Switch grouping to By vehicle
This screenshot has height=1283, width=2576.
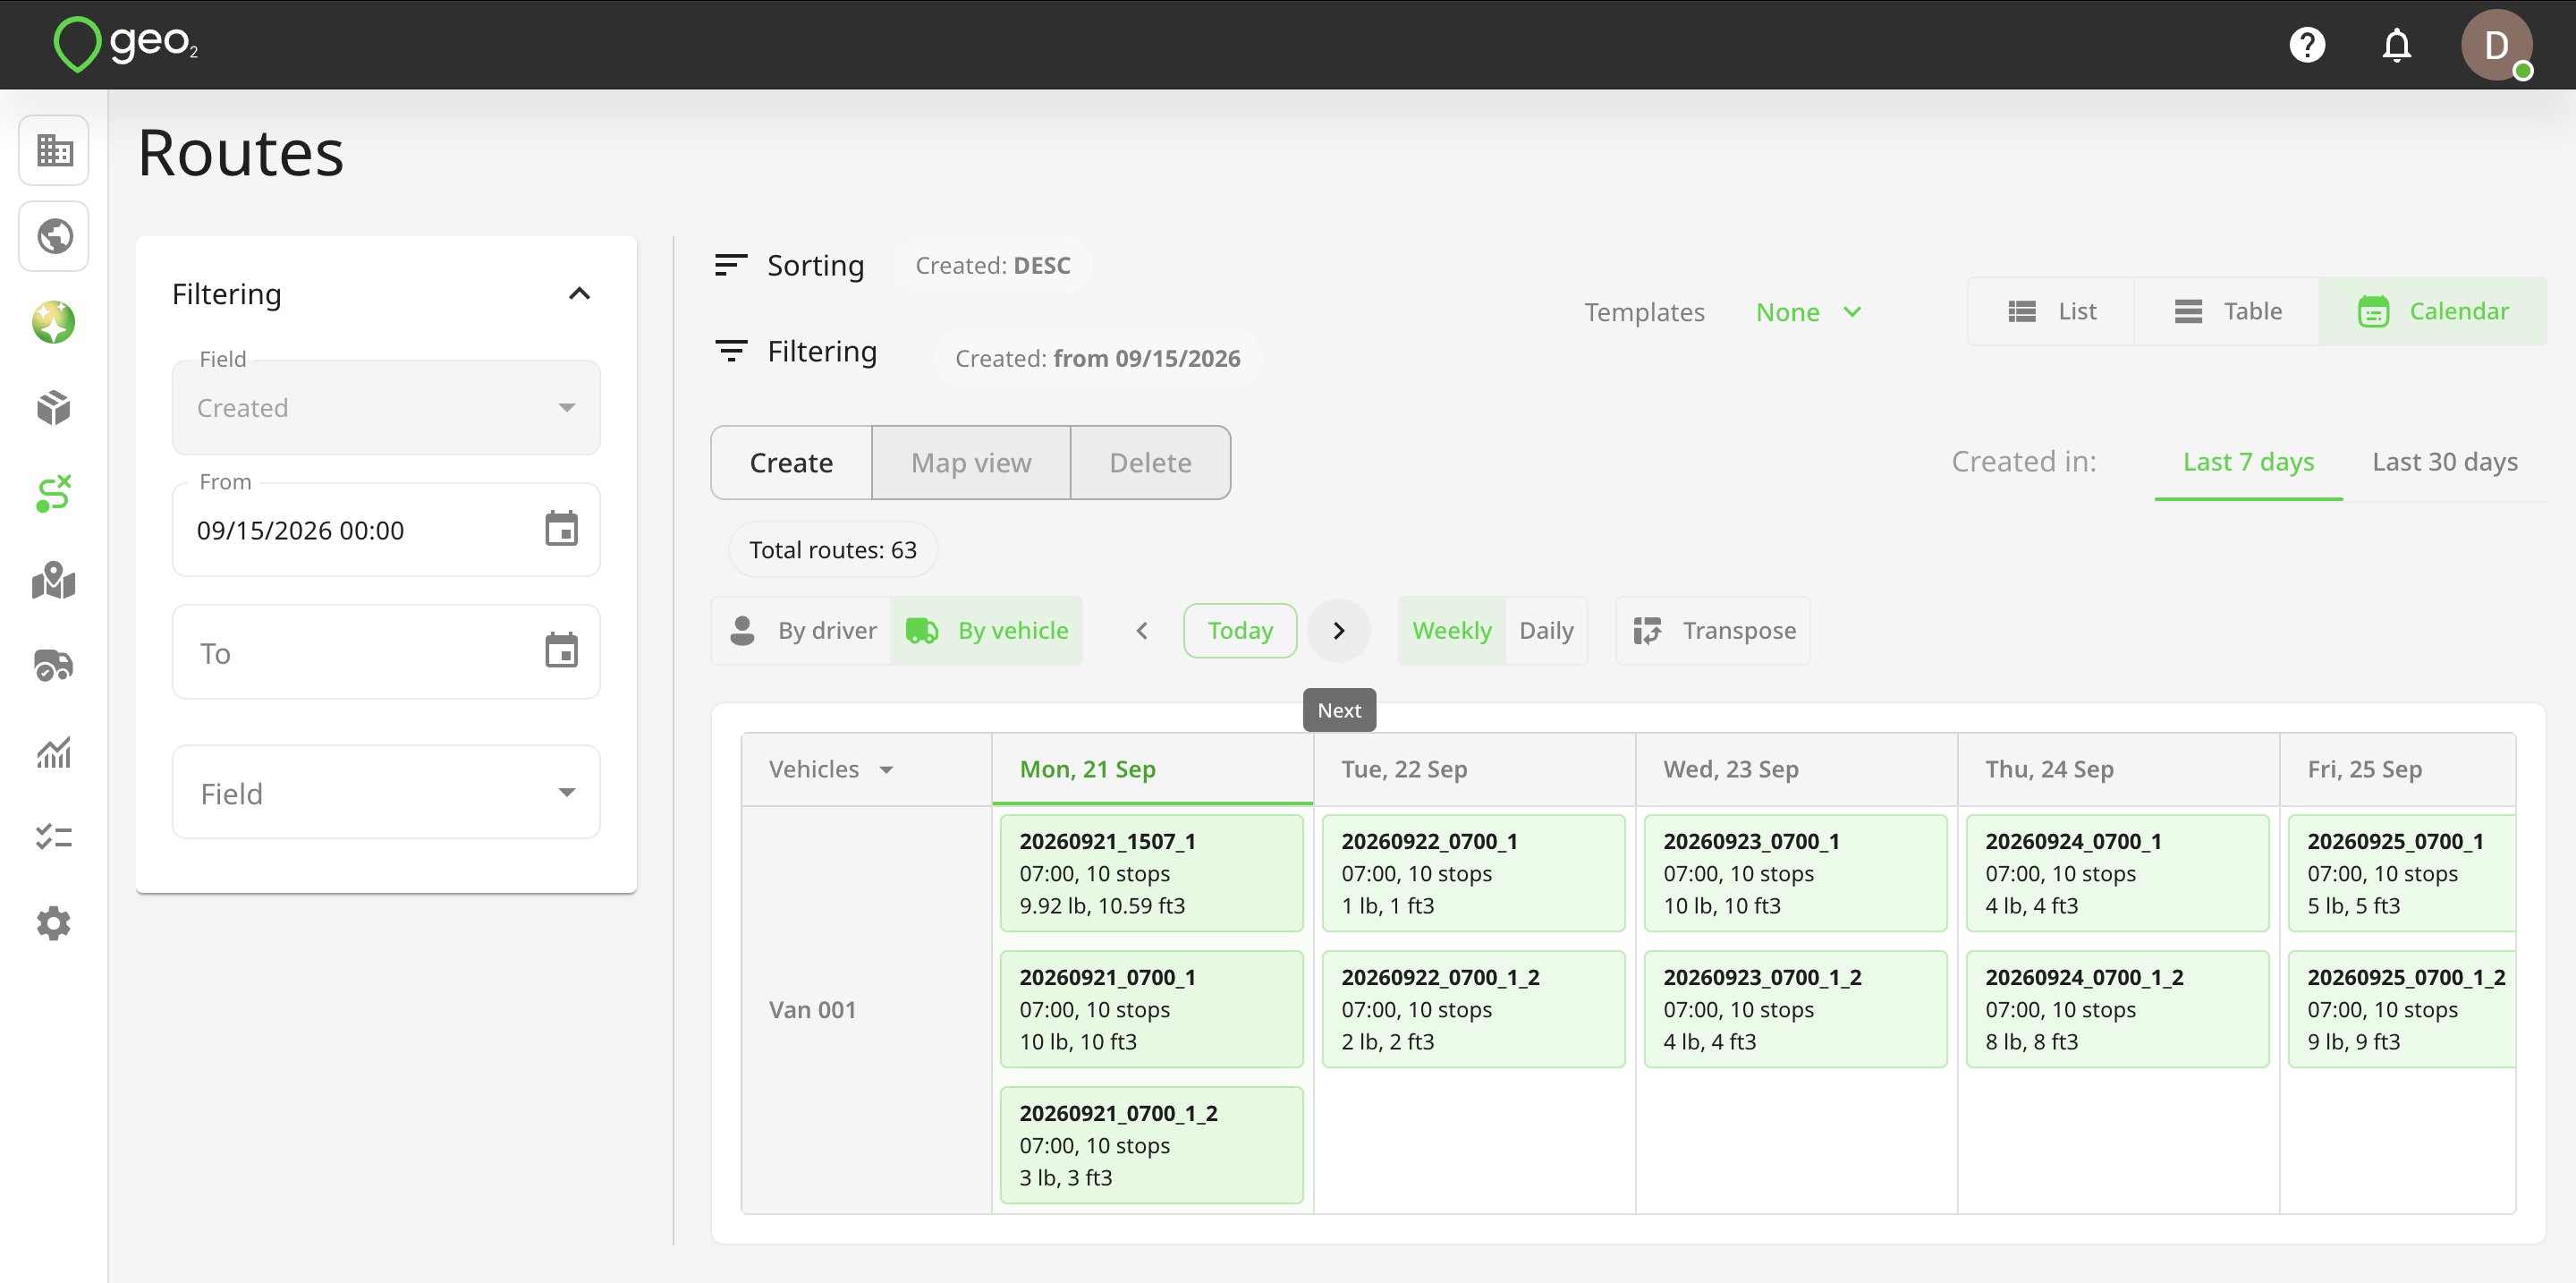point(986,630)
